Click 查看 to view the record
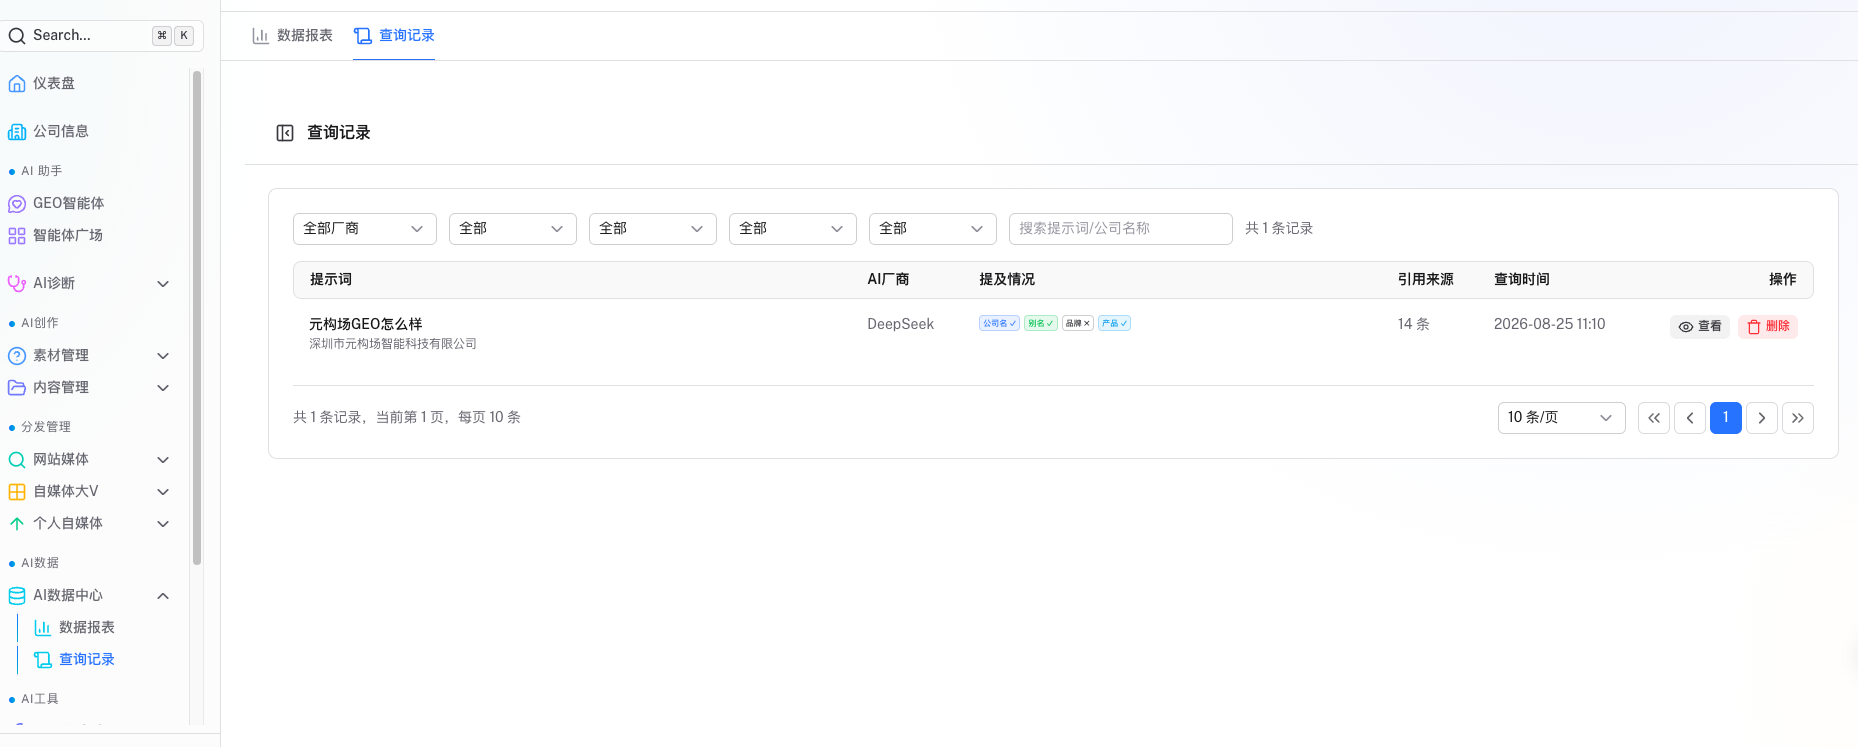Image resolution: width=1858 pixels, height=747 pixels. point(1700,327)
